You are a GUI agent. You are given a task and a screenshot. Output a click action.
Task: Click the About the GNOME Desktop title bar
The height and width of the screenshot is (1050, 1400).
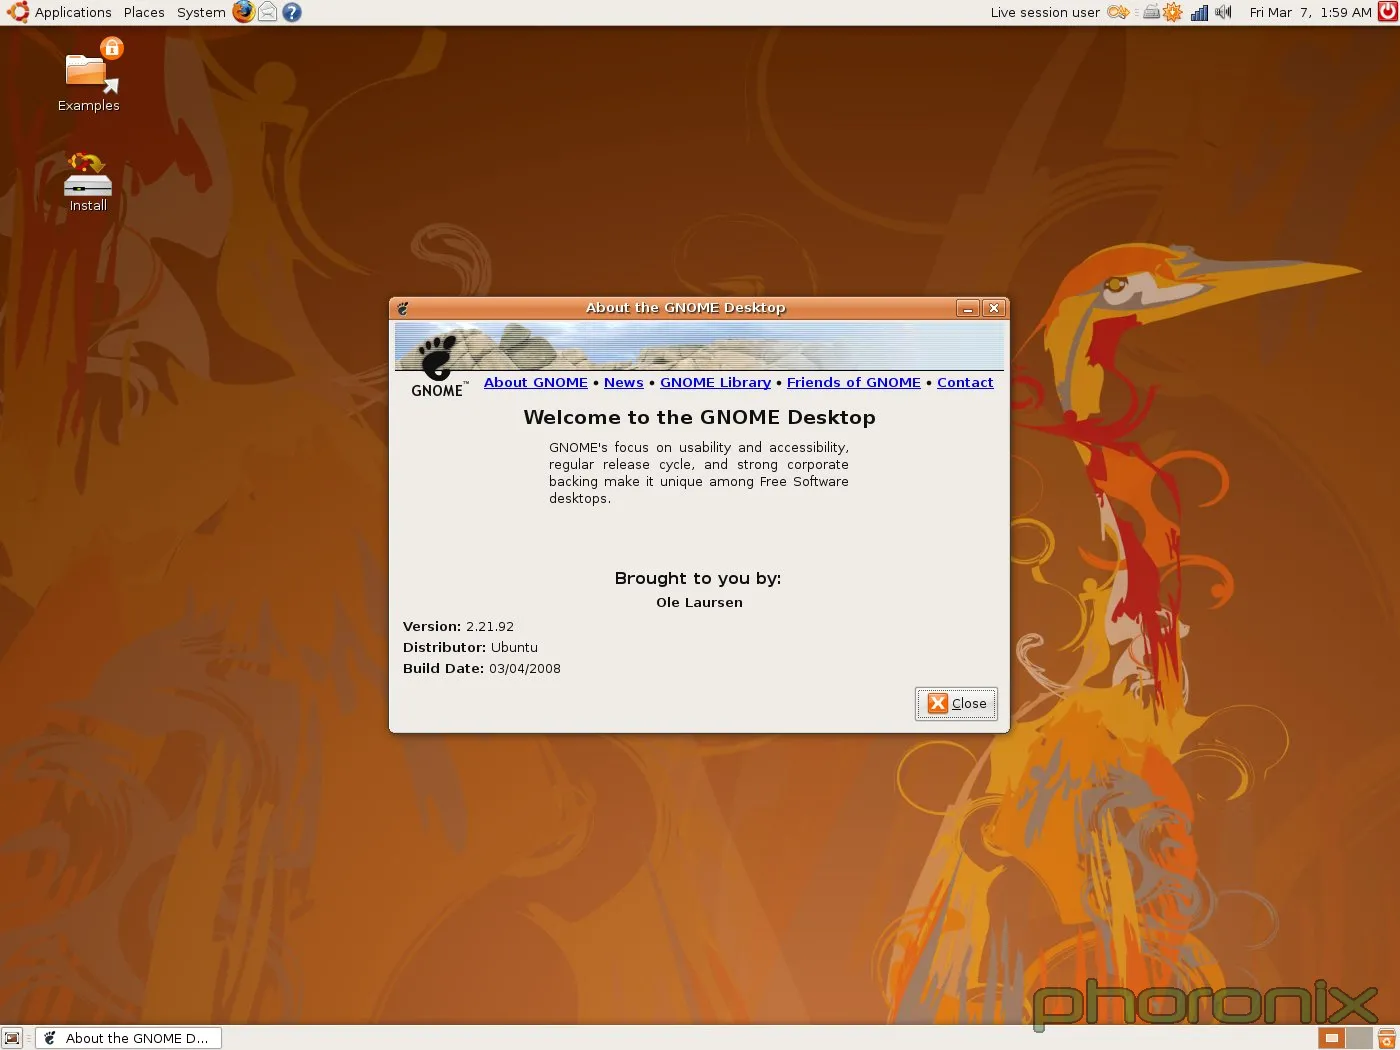click(685, 308)
